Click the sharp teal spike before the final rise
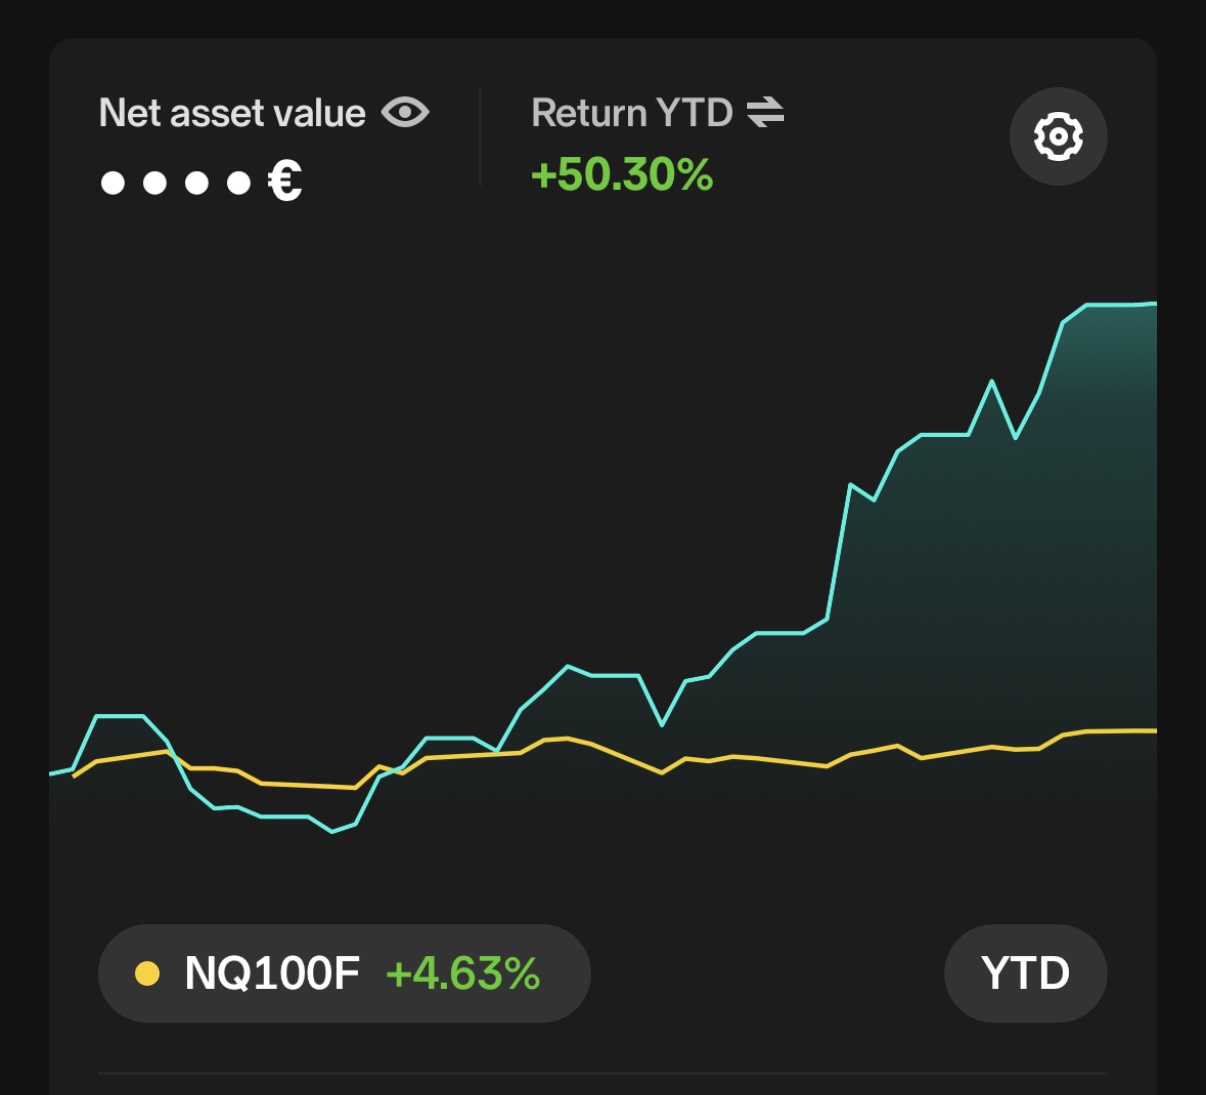The height and width of the screenshot is (1095, 1206). click(x=992, y=382)
